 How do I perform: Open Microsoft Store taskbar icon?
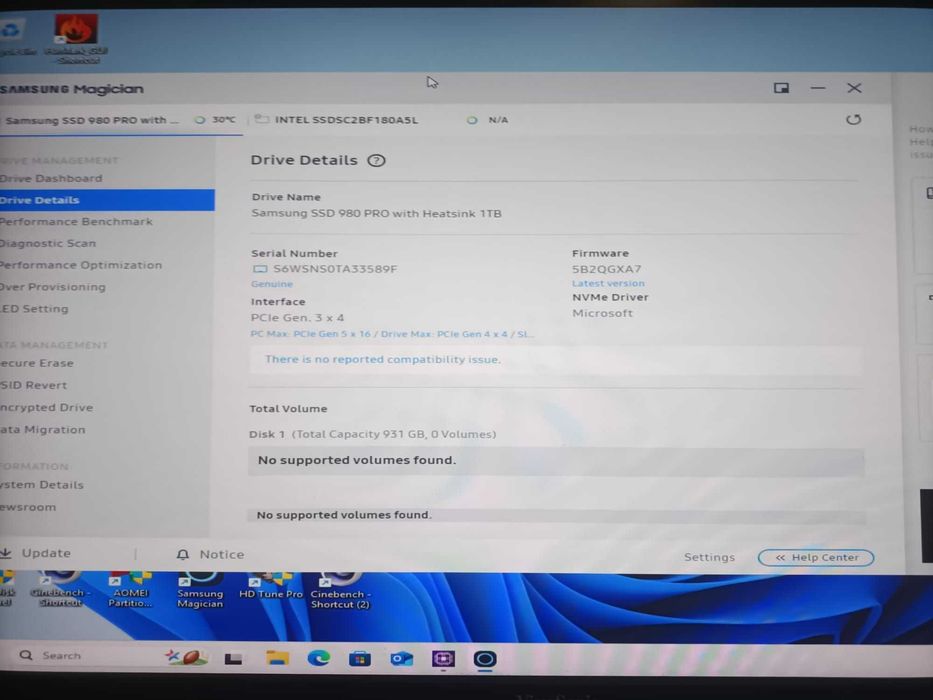[x=359, y=658]
